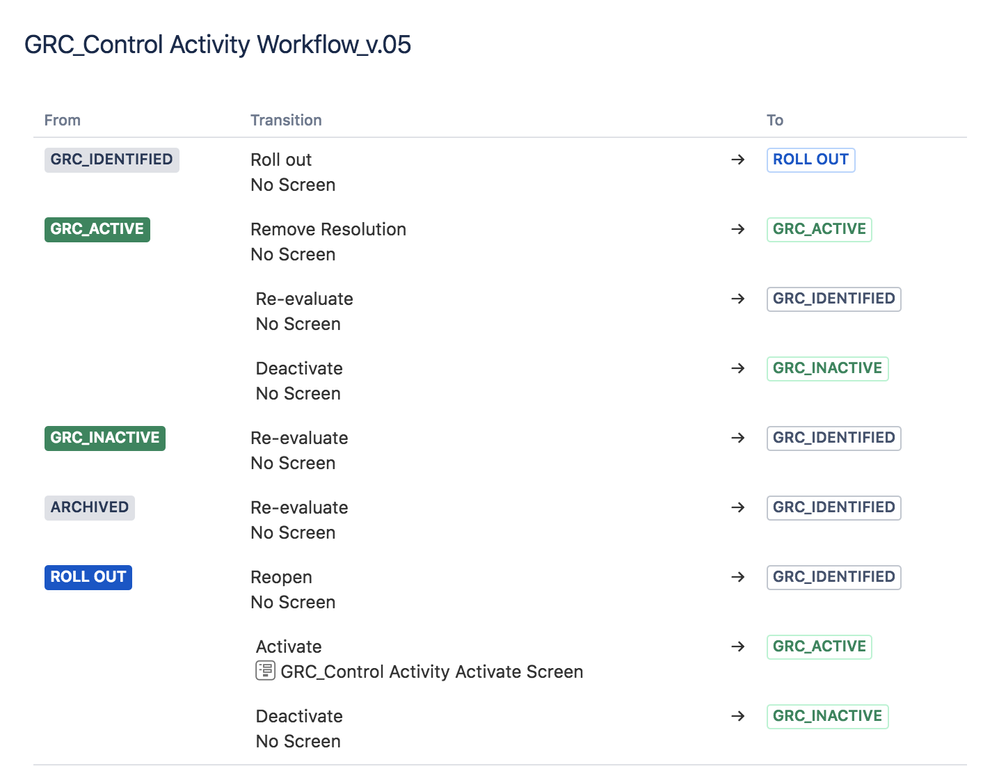Image resolution: width=999 pixels, height=781 pixels.
Task: Click the GRC_ACTIVE status in the From column
Action: coord(97,229)
